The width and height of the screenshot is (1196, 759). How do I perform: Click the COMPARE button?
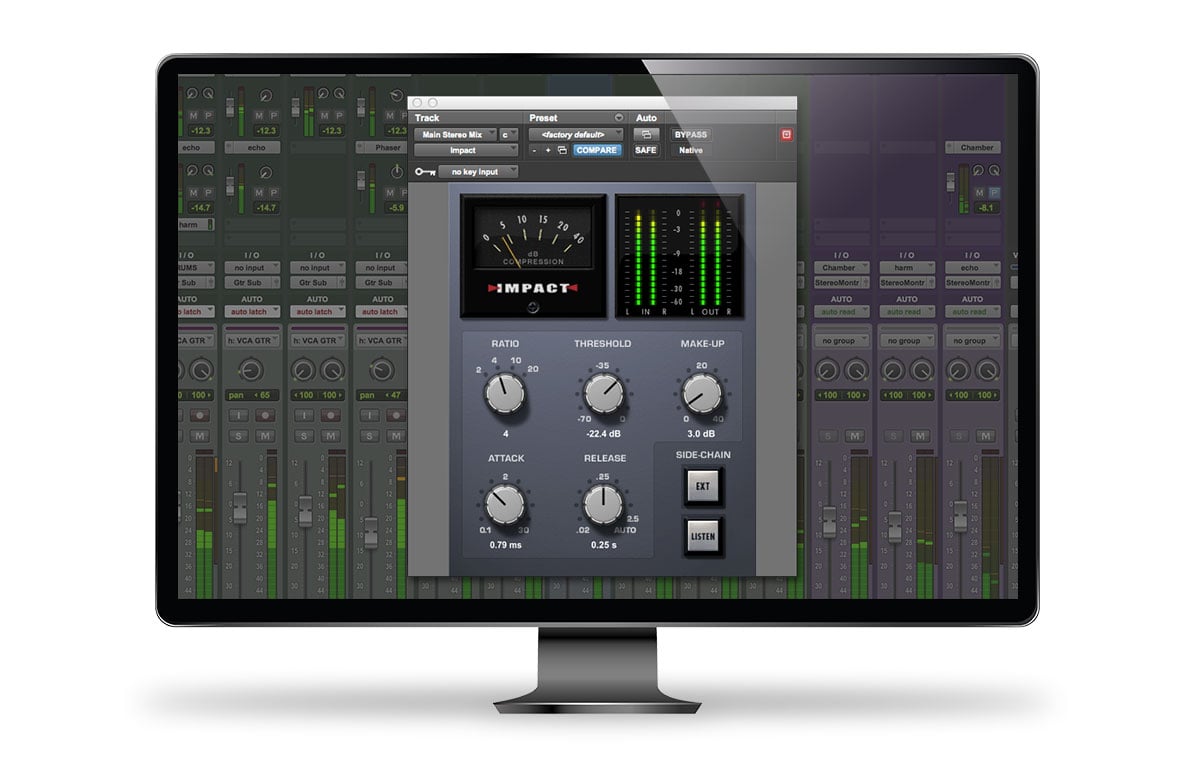point(596,150)
